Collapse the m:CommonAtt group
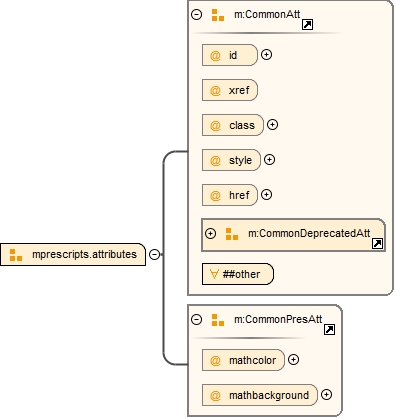The width and height of the screenshot is (395, 418). (x=197, y=15)
